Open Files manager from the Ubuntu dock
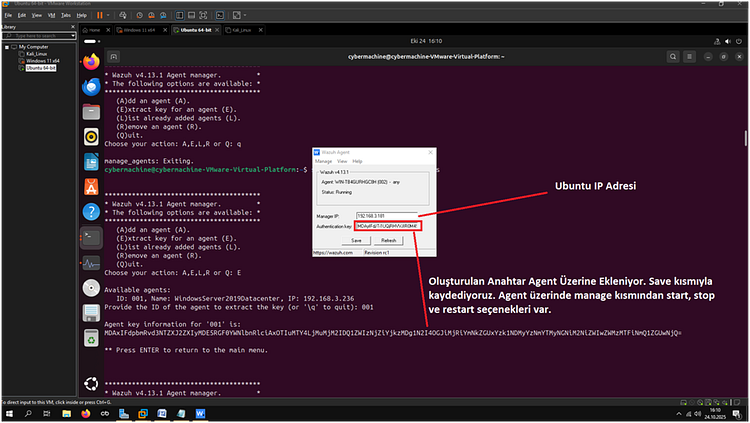750x423 pixels. [x=91, y=112]
